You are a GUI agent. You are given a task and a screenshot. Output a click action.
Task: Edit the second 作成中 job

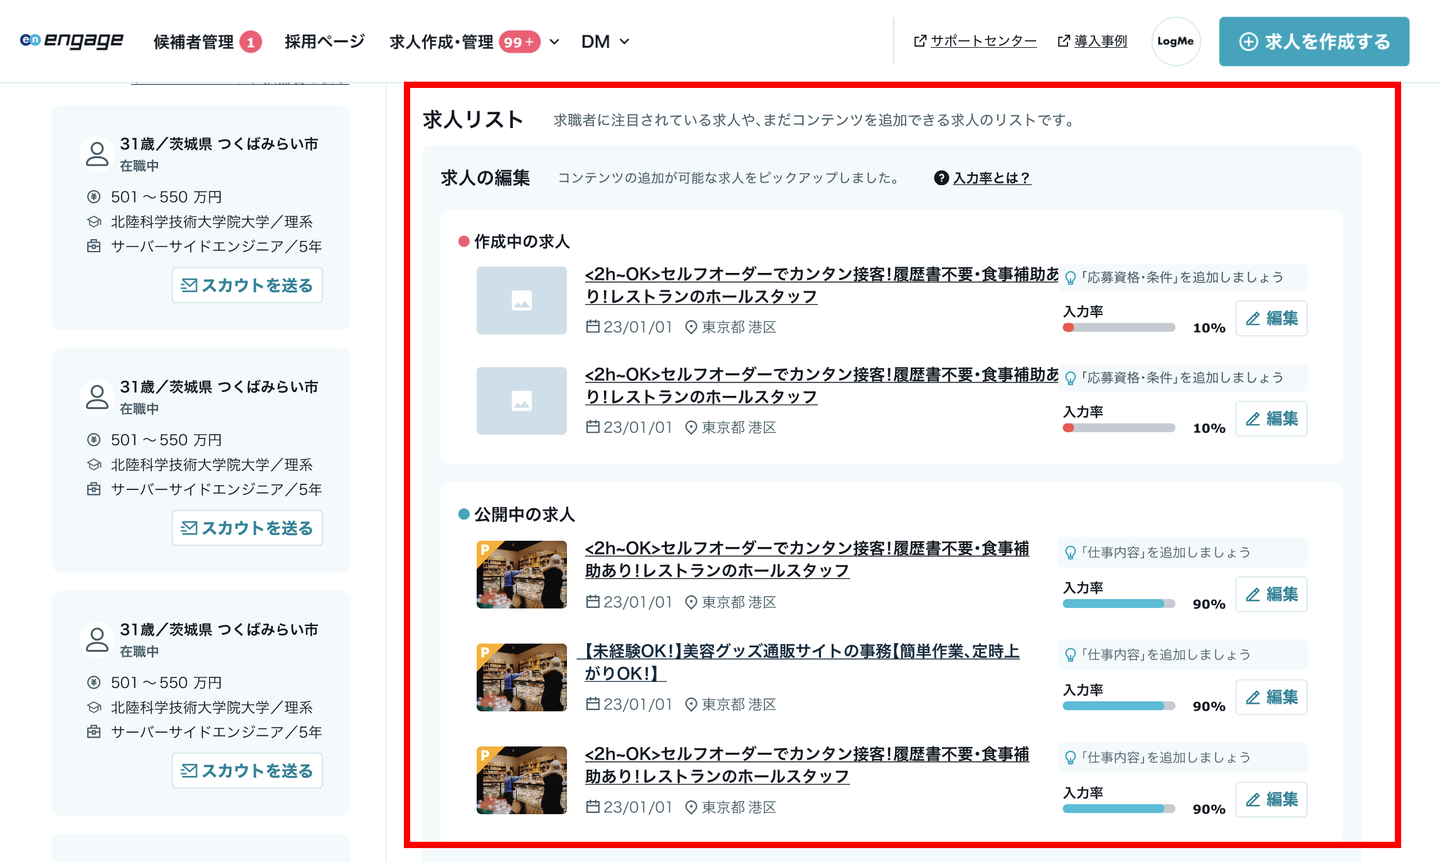tap(1271, 418)
